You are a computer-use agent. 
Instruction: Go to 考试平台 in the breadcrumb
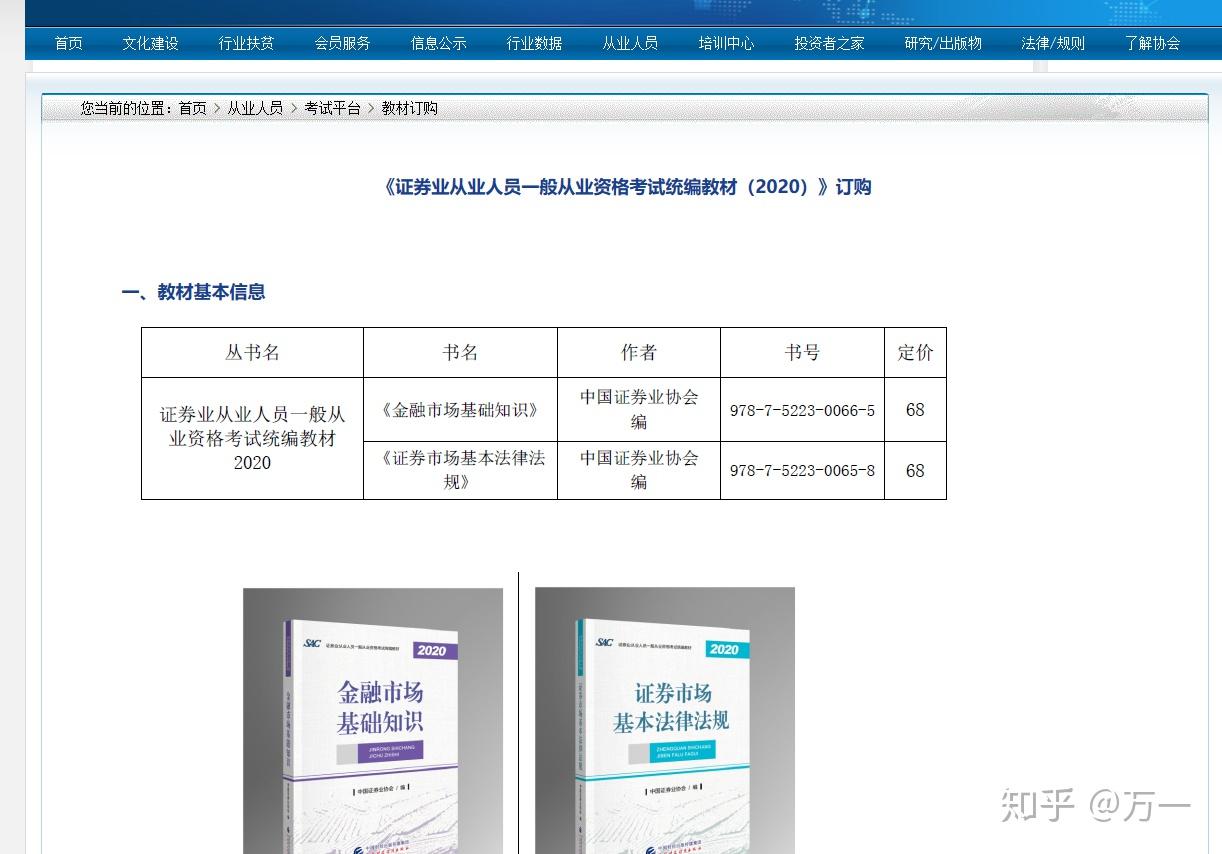click(x=332, y=108)
